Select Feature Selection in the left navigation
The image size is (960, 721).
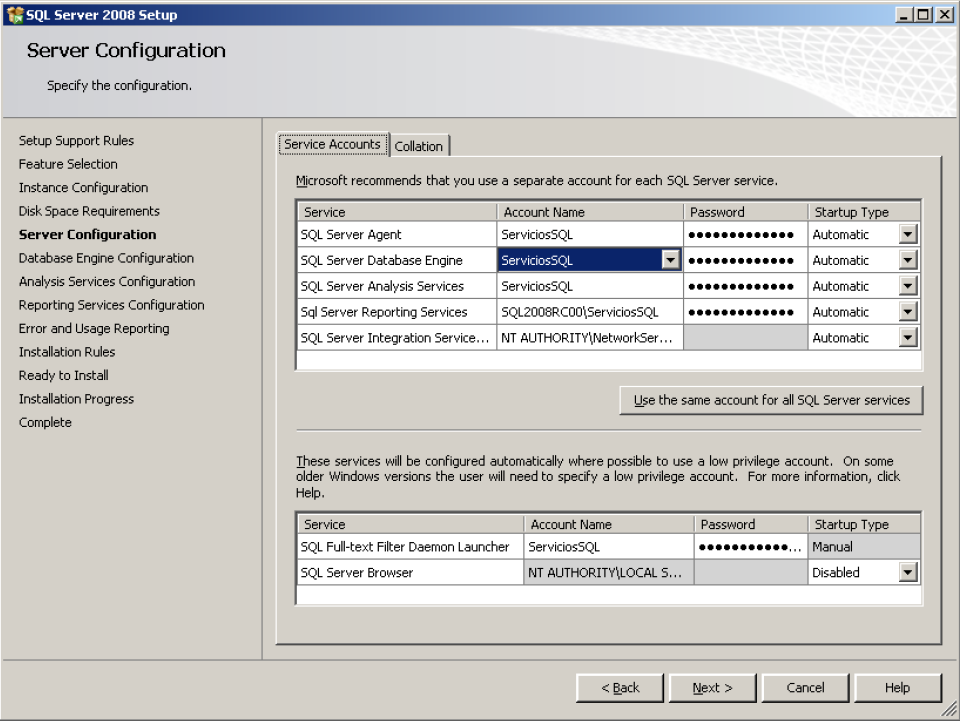(x=67, y=164)
